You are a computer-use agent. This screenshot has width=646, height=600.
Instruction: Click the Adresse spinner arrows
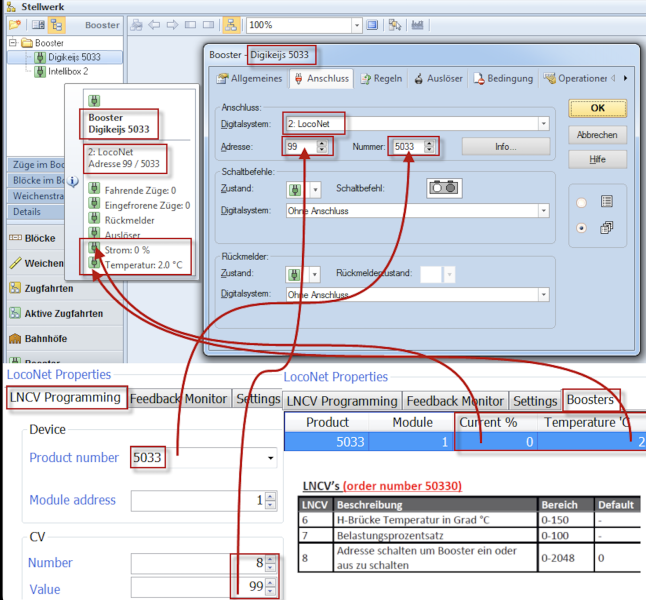tap(322, 147)
